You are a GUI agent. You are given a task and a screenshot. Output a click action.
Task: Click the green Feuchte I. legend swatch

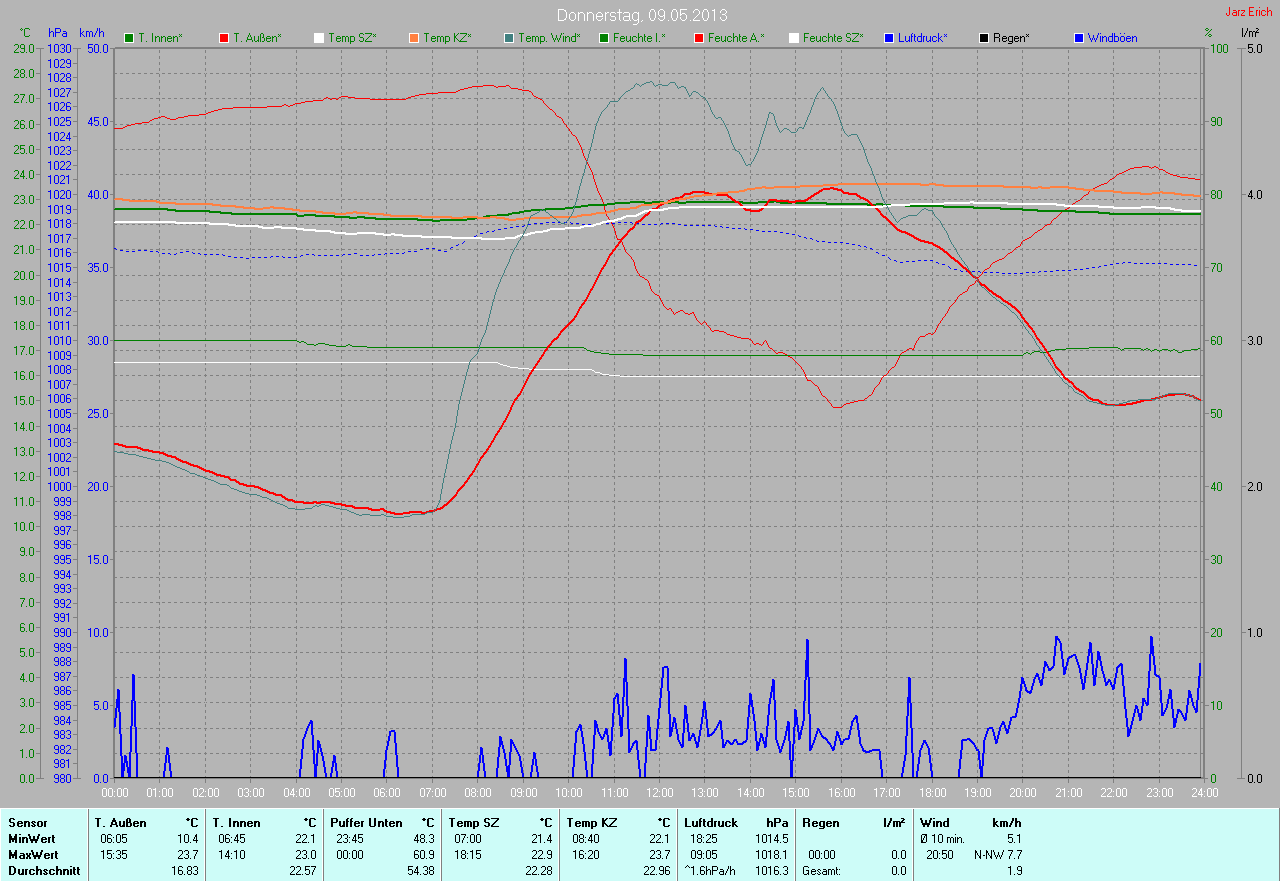(x=604, y=38)
